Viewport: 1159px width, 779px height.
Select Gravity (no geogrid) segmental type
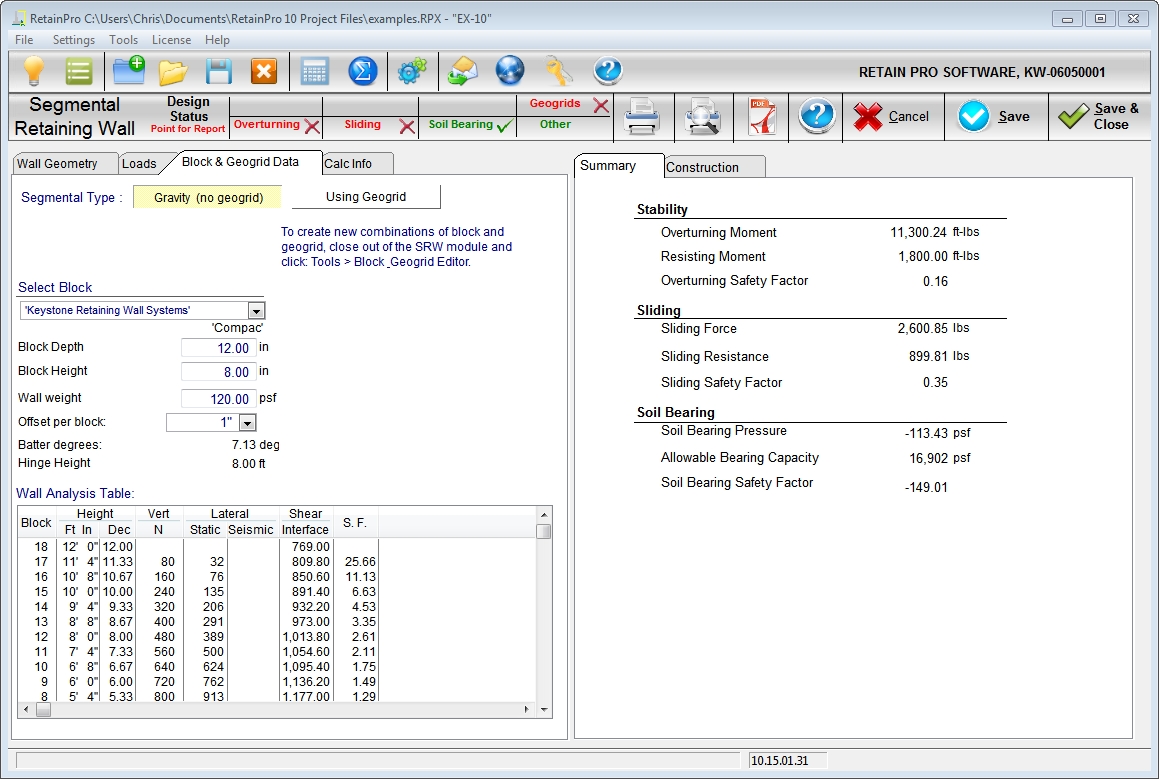(x=208, y=197)
